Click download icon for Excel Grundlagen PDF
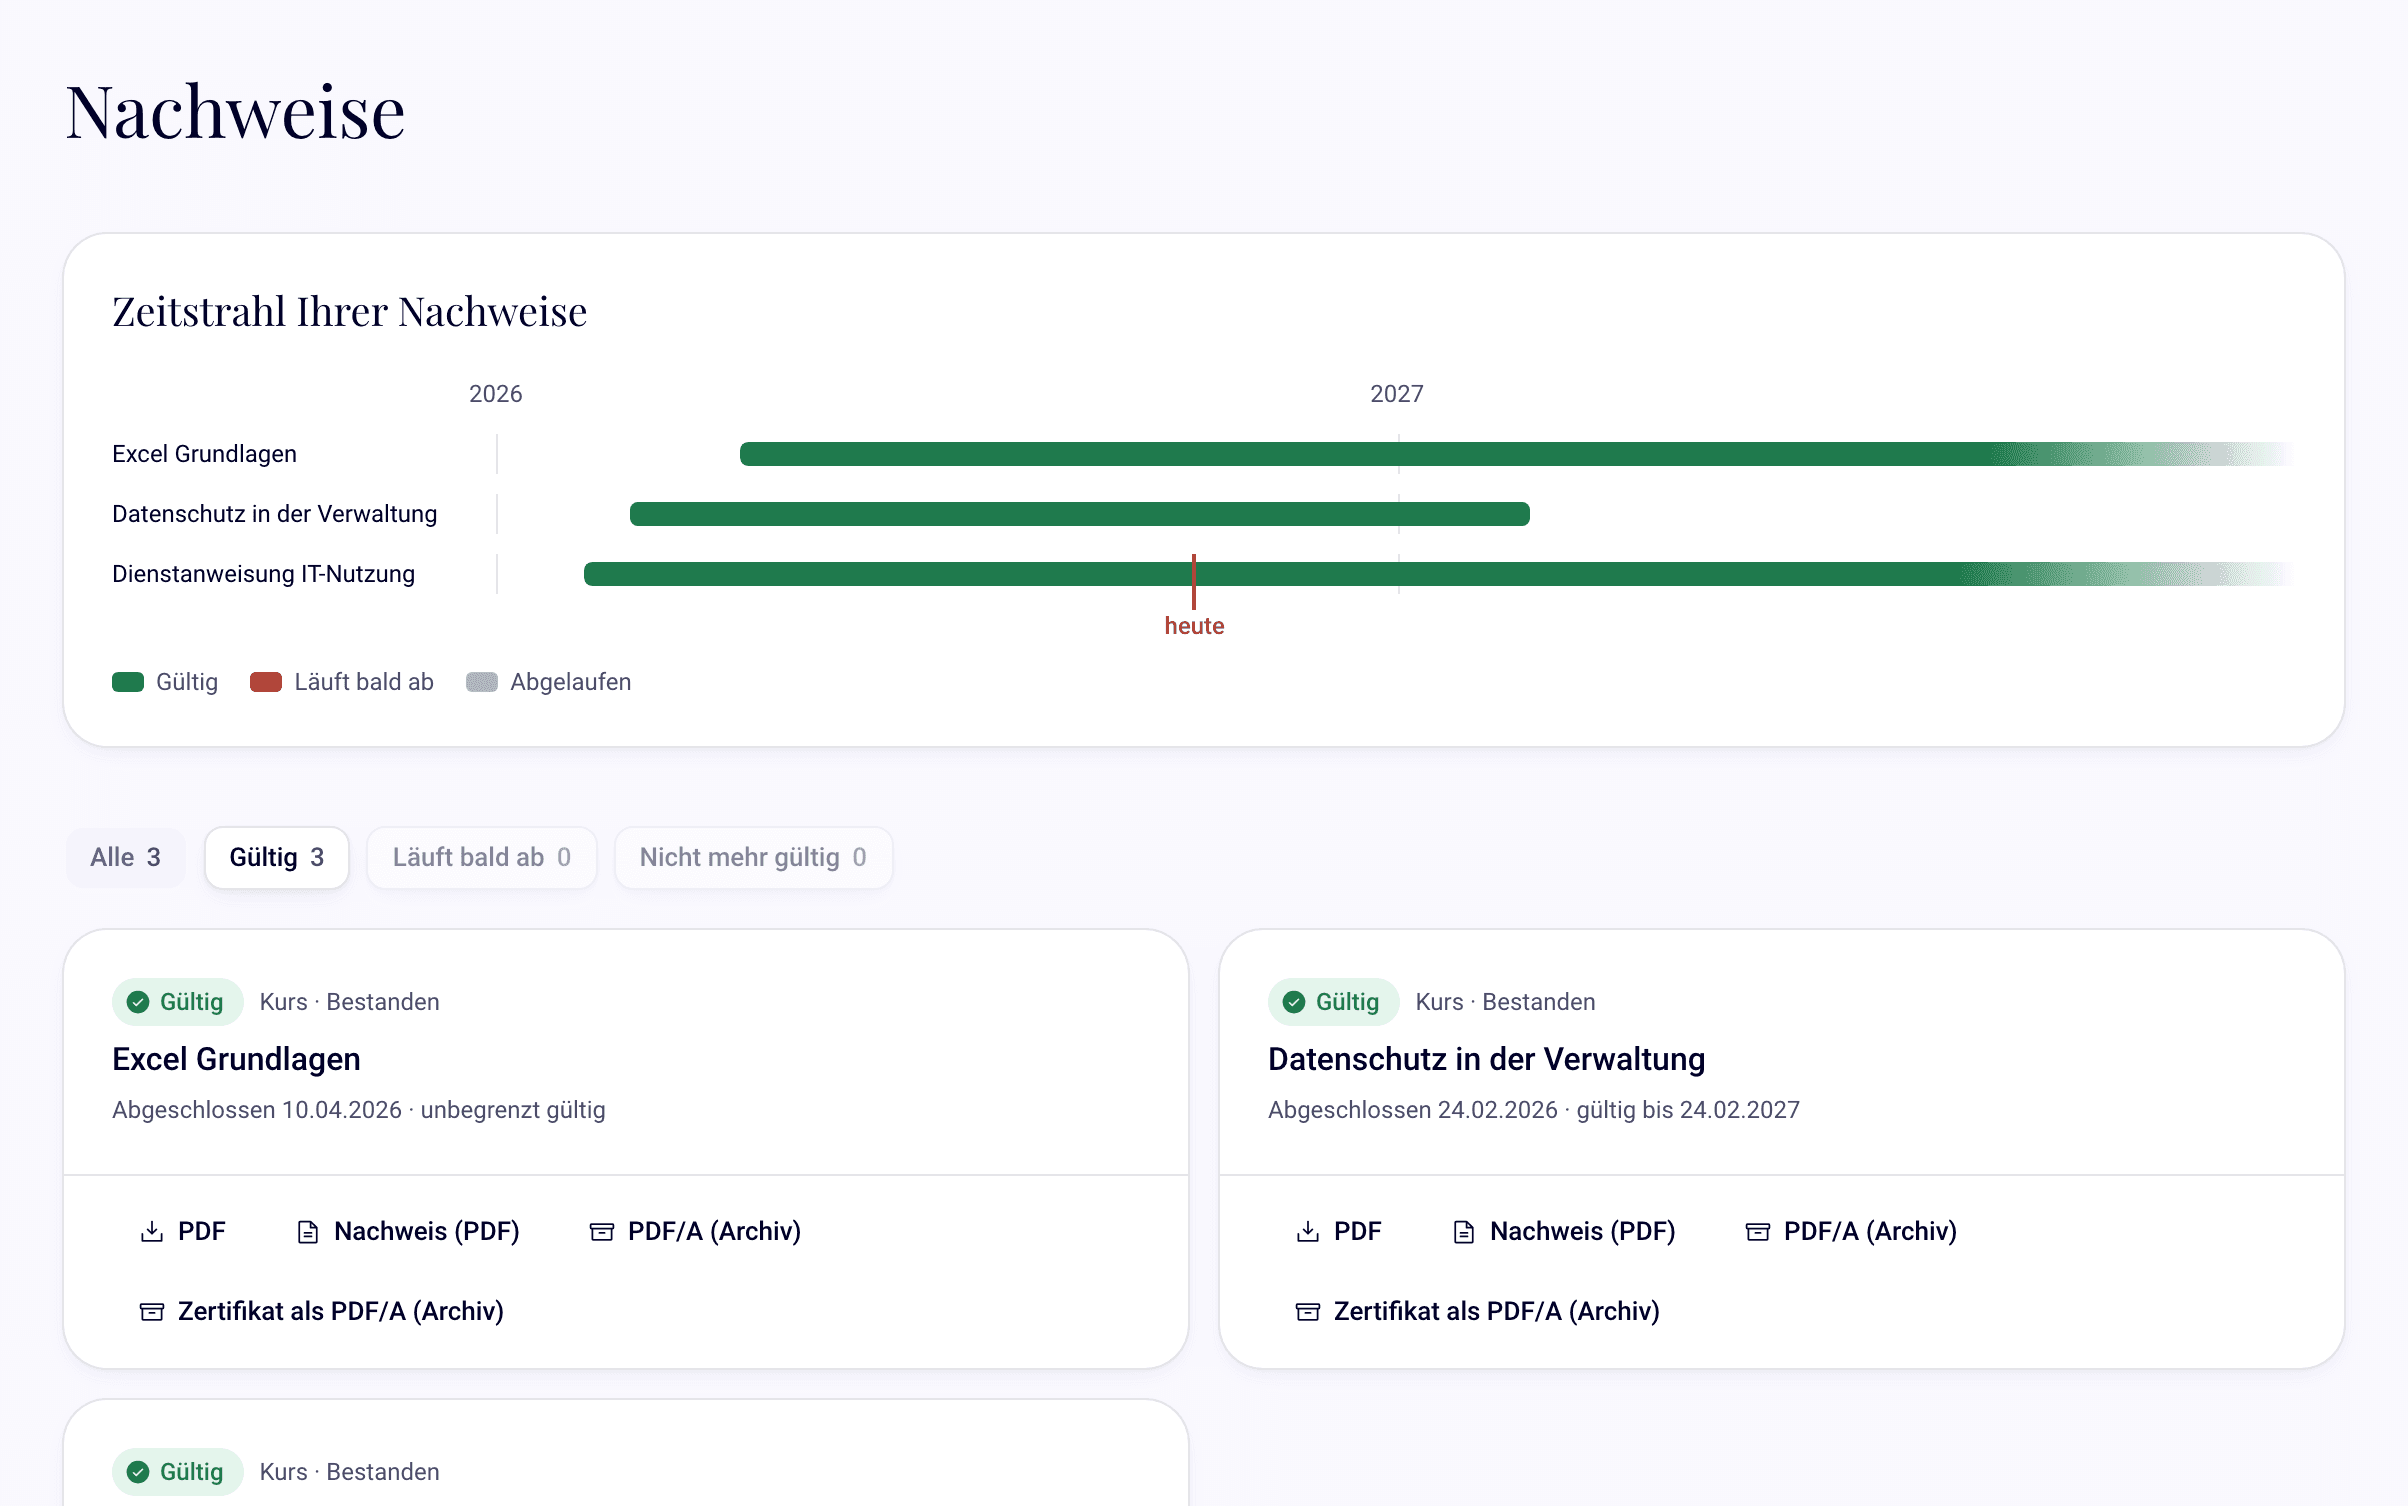The width and height of the screenshot is (2408, 1506). 152,1231
